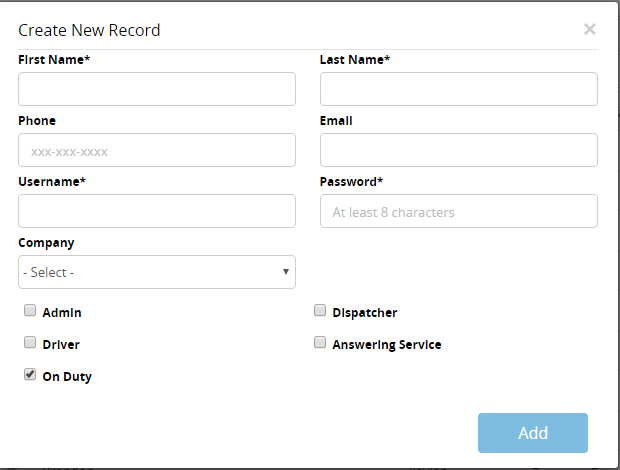
Task: Enable the Answering Service checkbox
Action: pyautogui.click(x=320, y=343)
